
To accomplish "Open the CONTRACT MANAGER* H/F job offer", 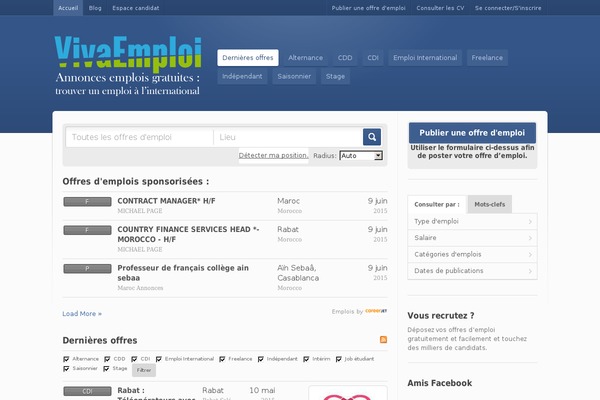I will click(x=166, y=201).
